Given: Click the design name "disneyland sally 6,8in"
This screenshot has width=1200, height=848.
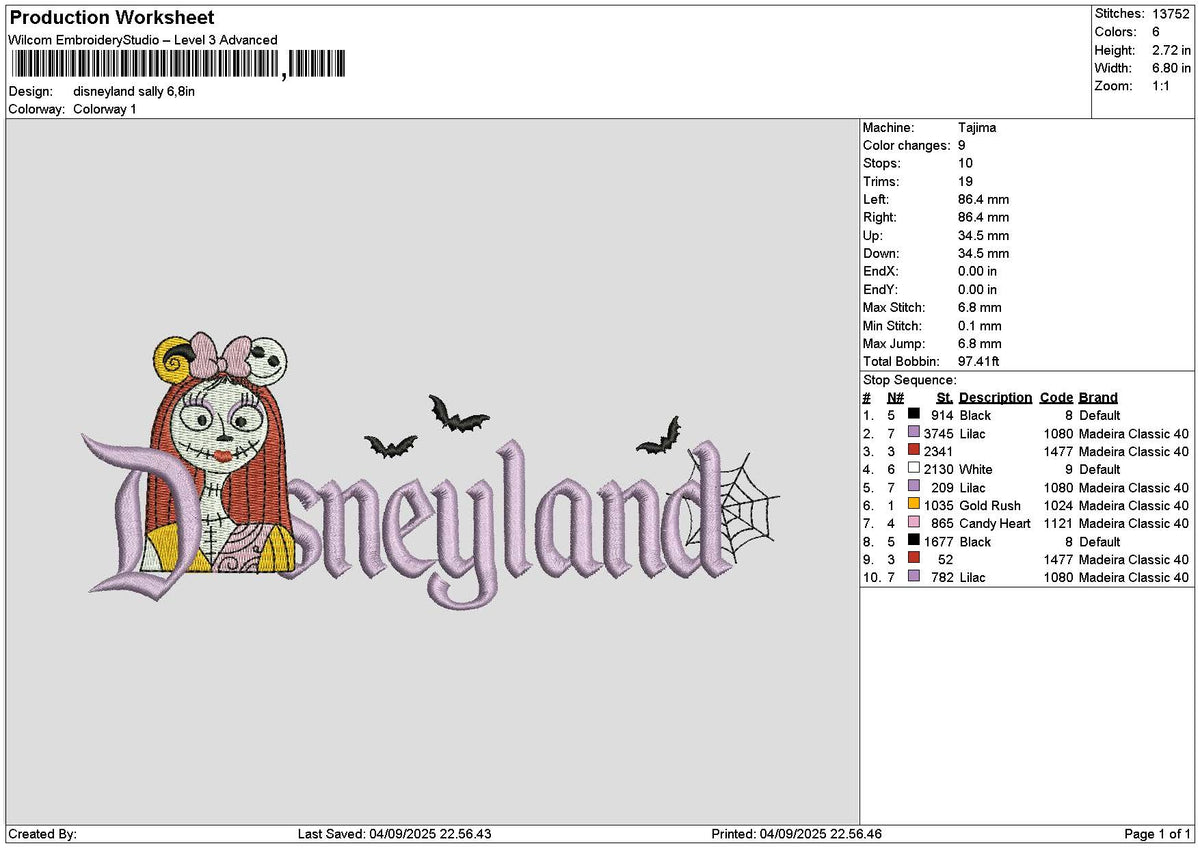Looking at the screenshot, I should coord(134,91).
